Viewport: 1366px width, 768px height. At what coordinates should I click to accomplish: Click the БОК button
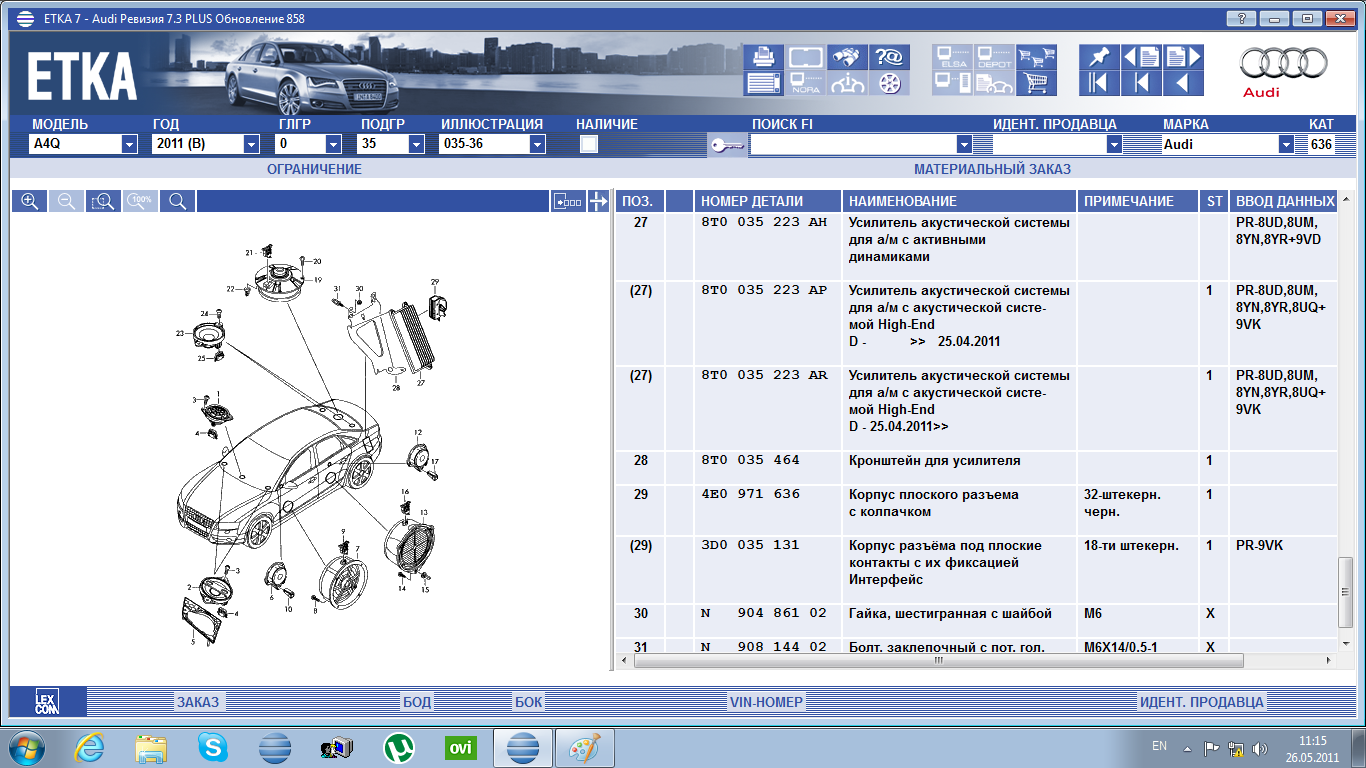[x=529, y=702]
